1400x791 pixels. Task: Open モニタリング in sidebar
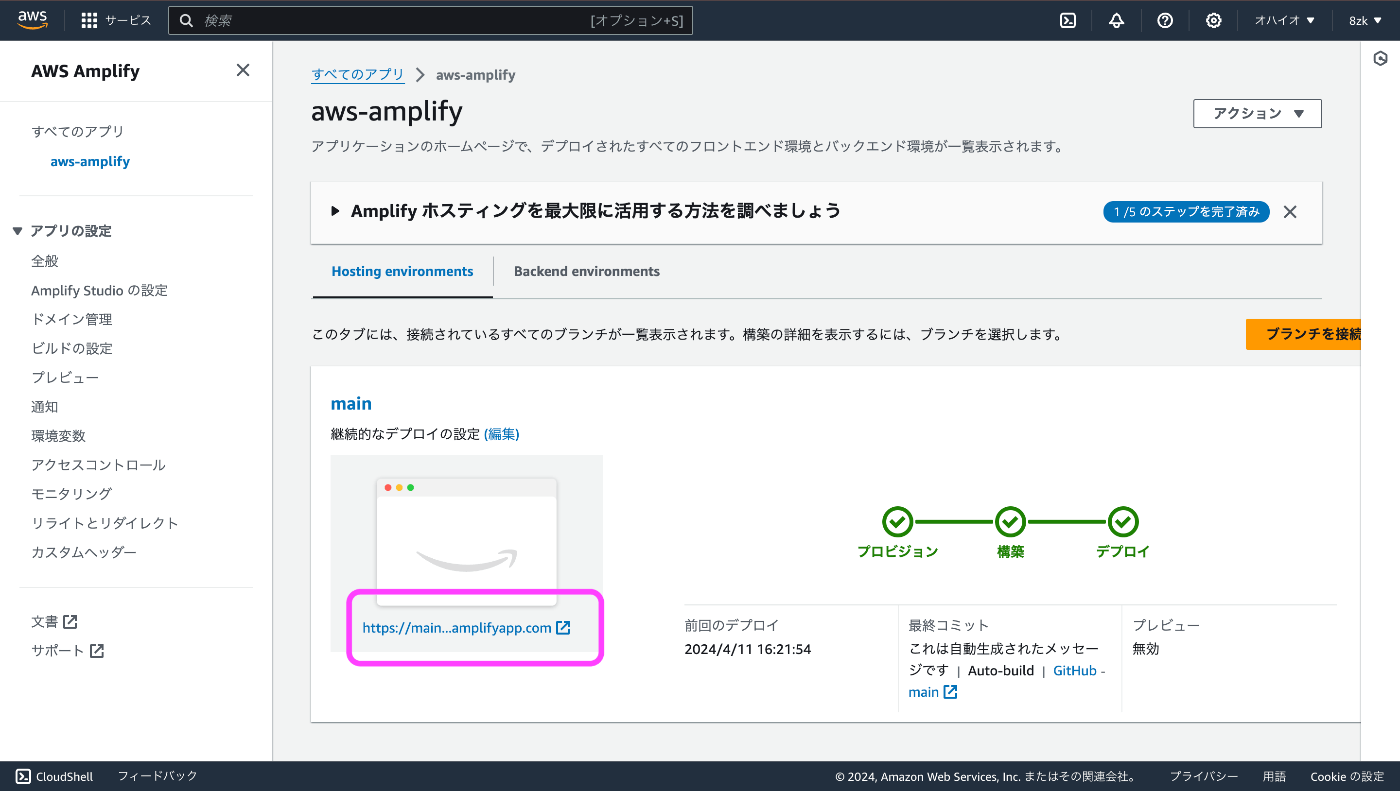(x=72, y=493)
